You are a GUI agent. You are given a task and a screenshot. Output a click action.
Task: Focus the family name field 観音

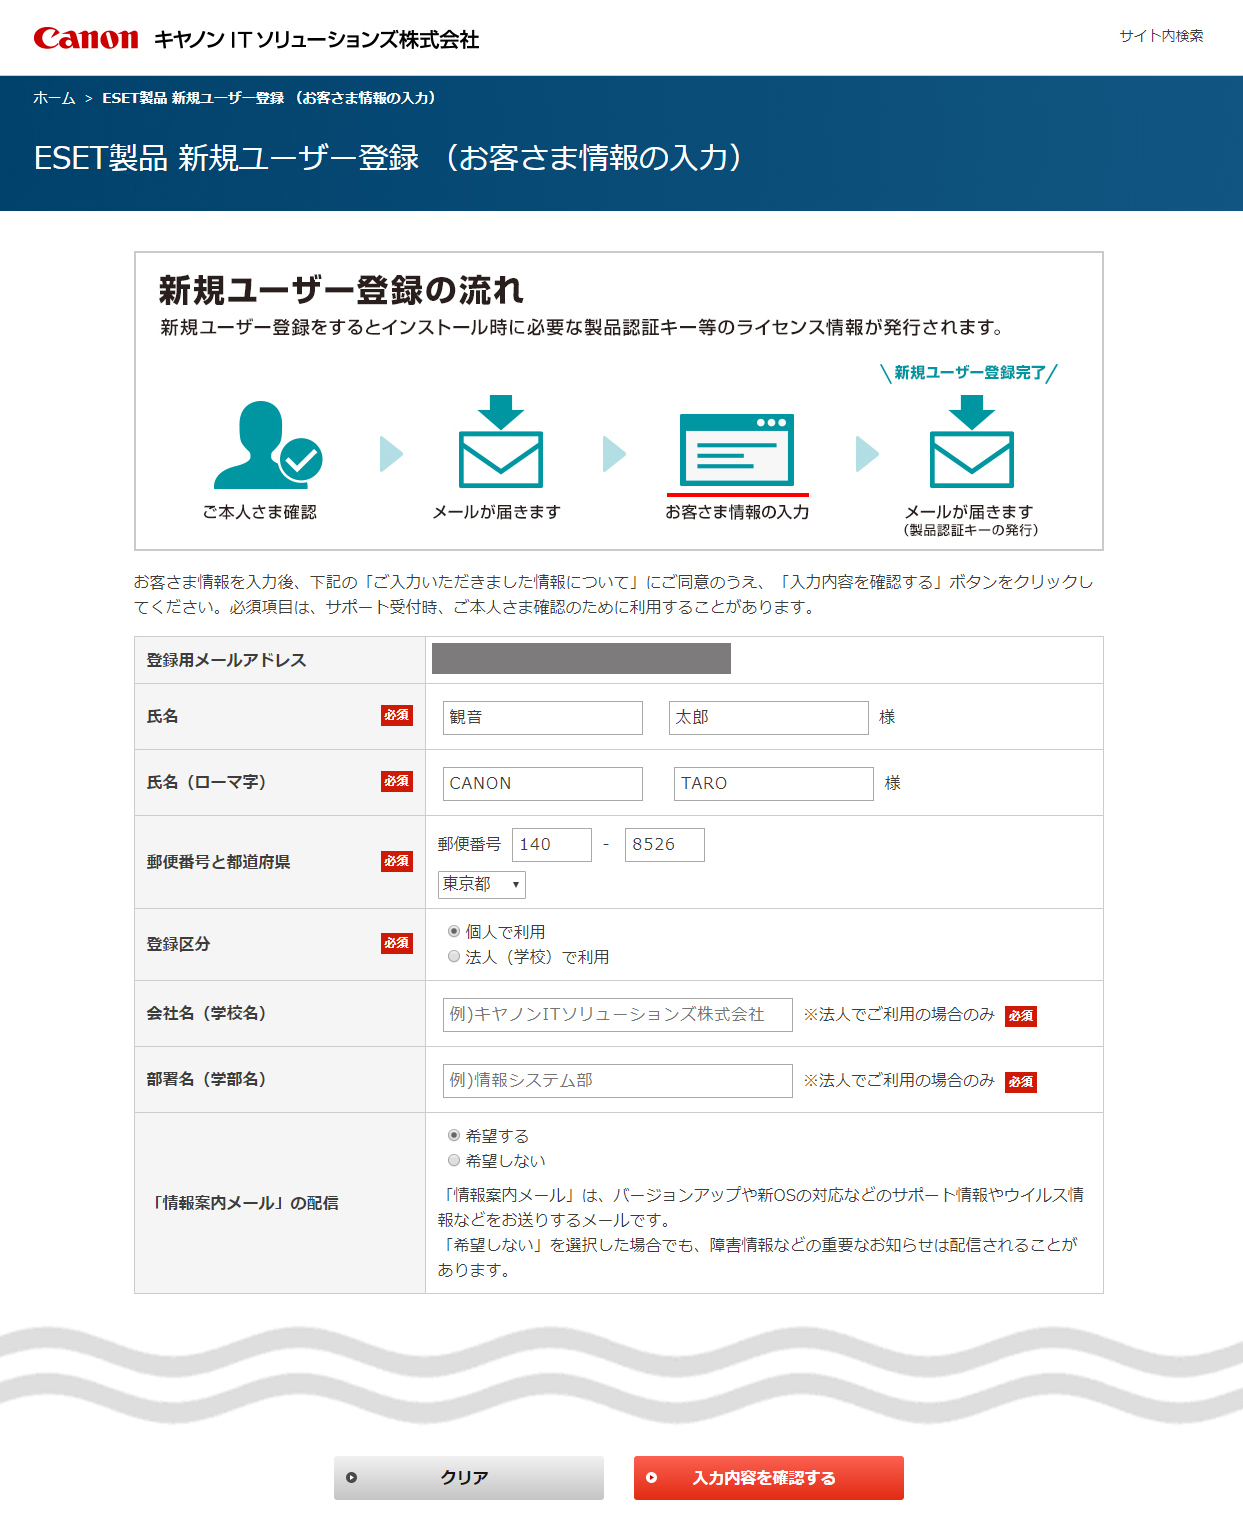click(543, 717)
